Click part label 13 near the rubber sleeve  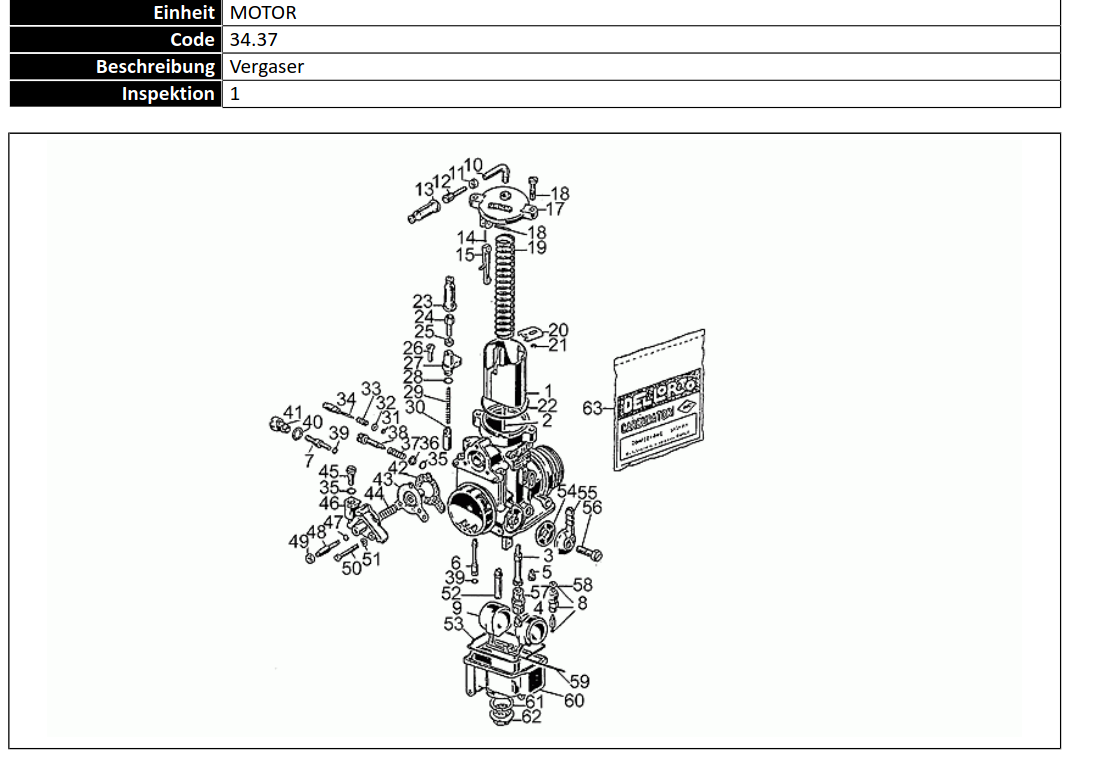[x=424, y=190]
